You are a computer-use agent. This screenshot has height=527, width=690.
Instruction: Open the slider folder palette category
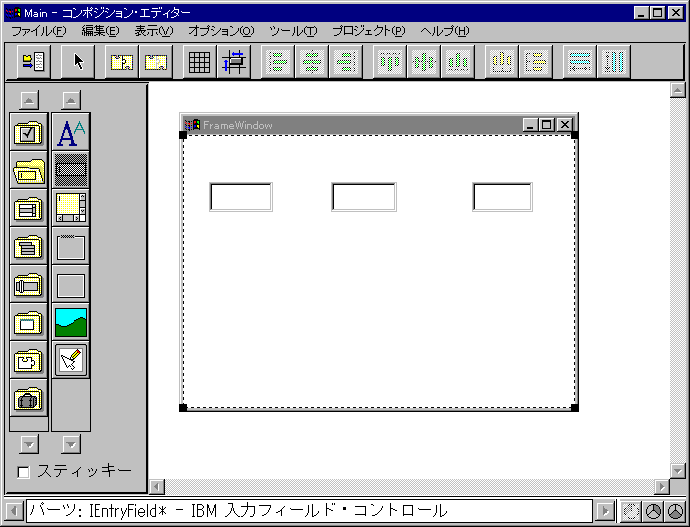coord(29,285)
